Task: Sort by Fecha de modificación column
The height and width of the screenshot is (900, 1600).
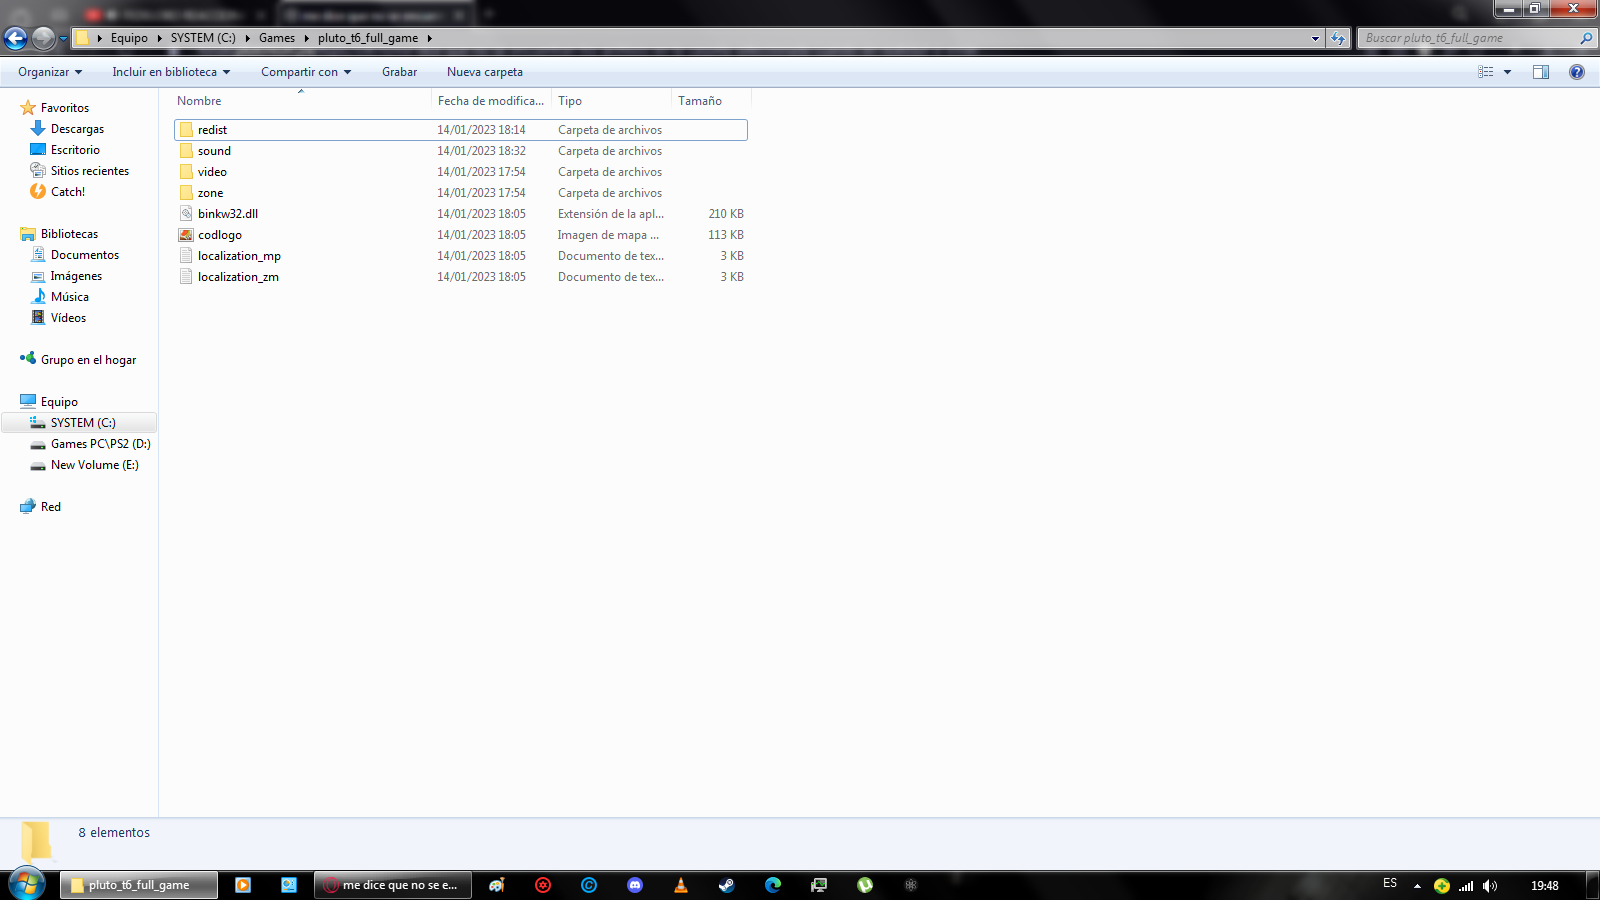Action: (x=490, y=101)
